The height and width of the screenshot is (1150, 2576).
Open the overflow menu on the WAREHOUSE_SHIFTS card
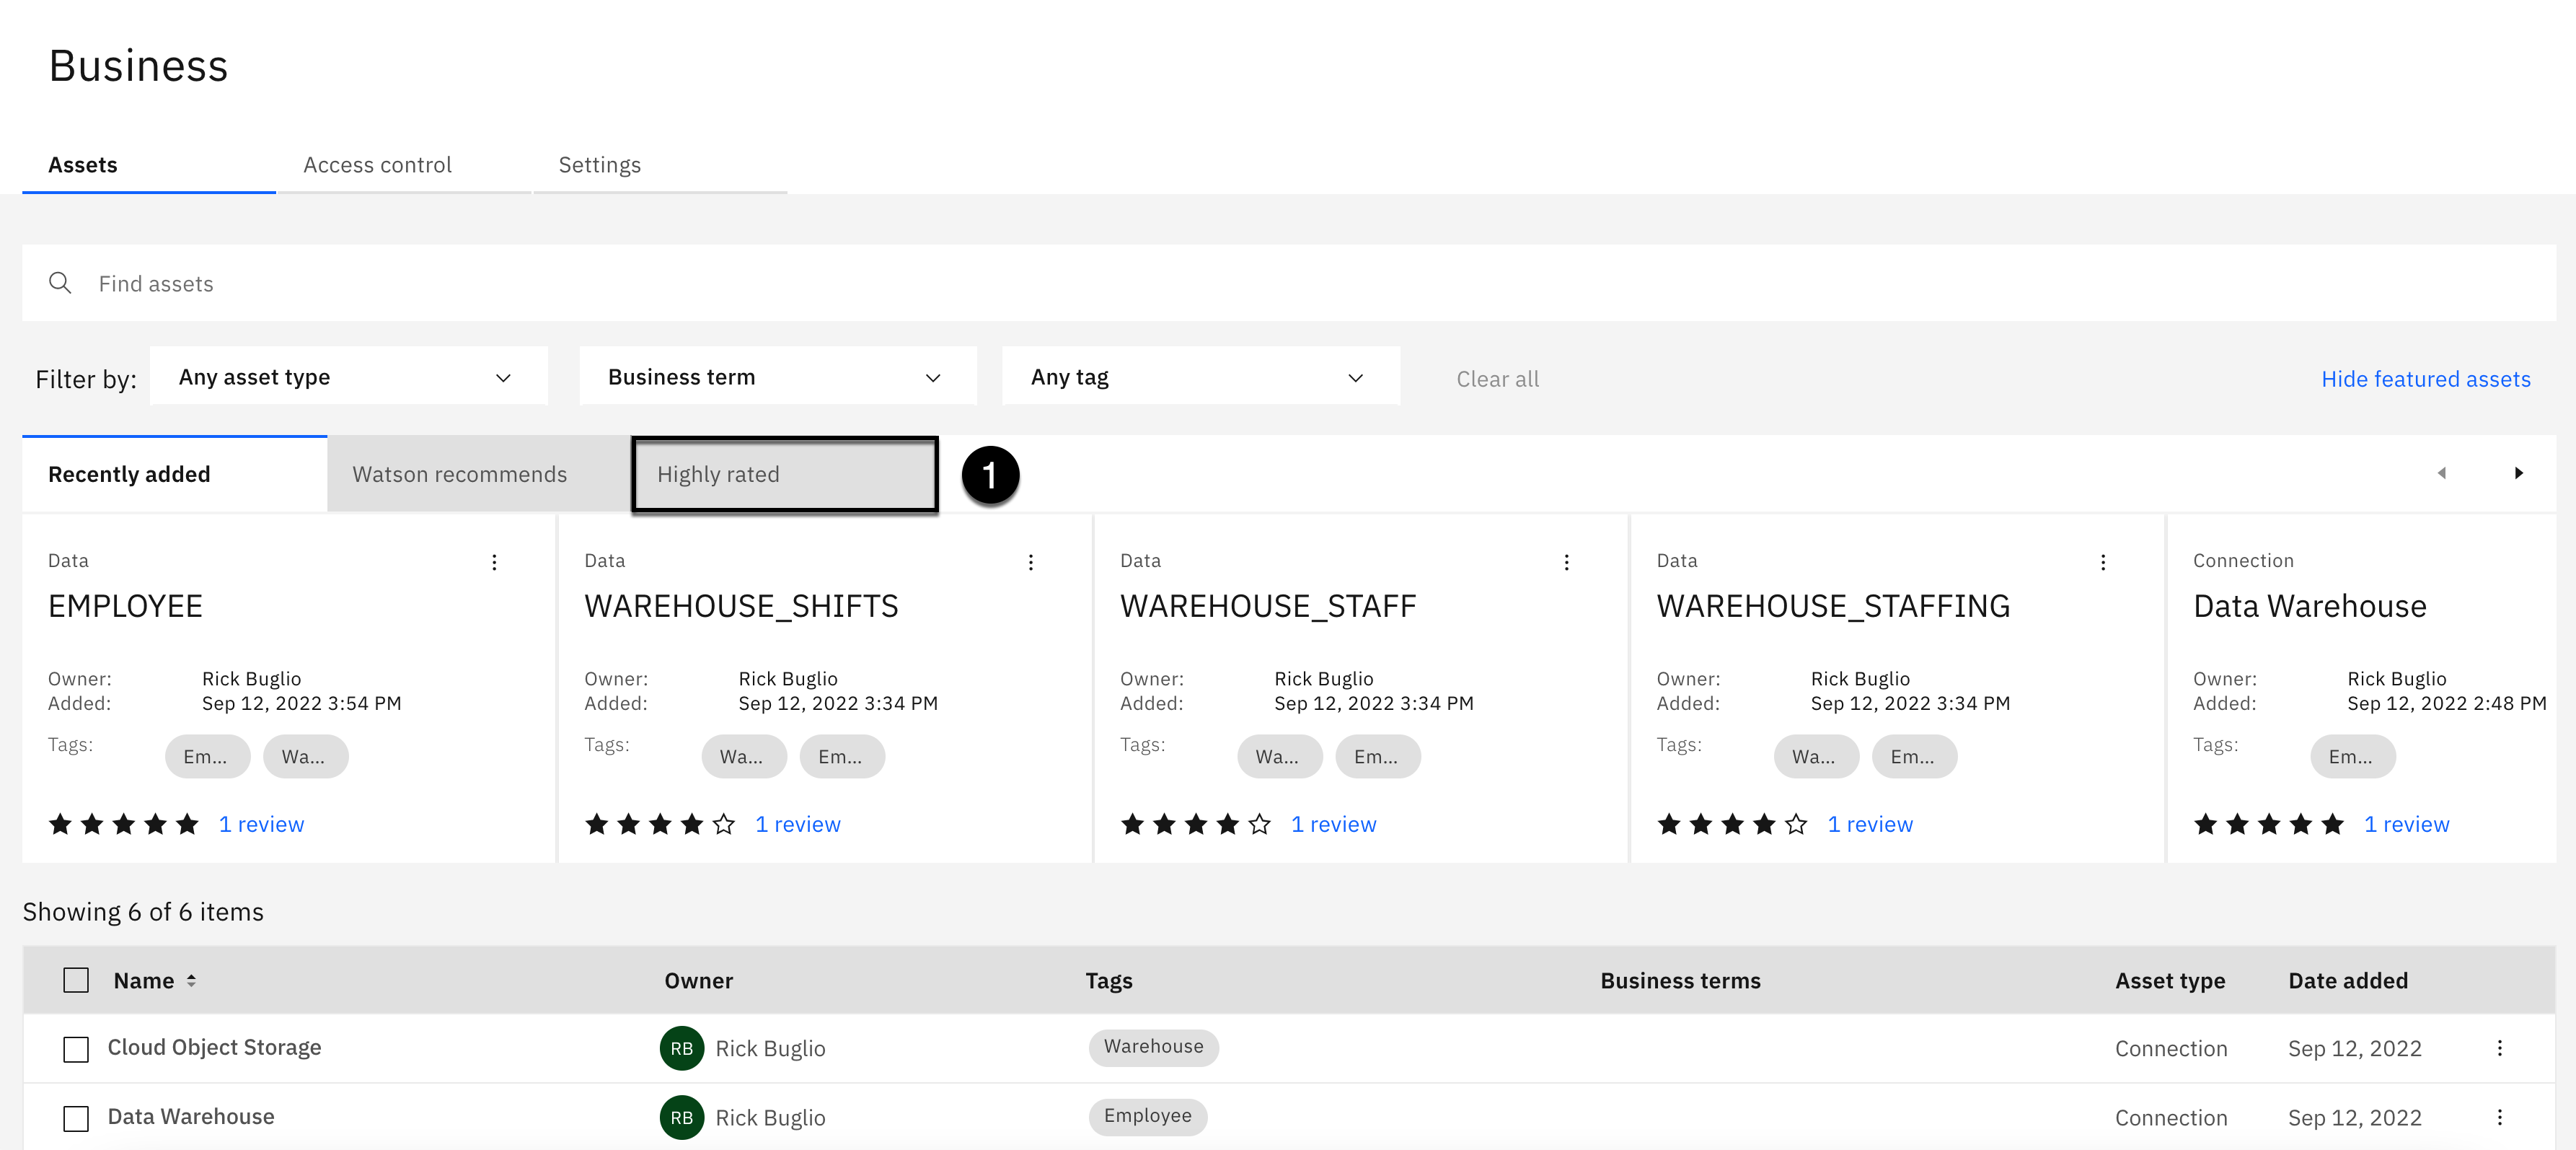[x=1030, y=562]
